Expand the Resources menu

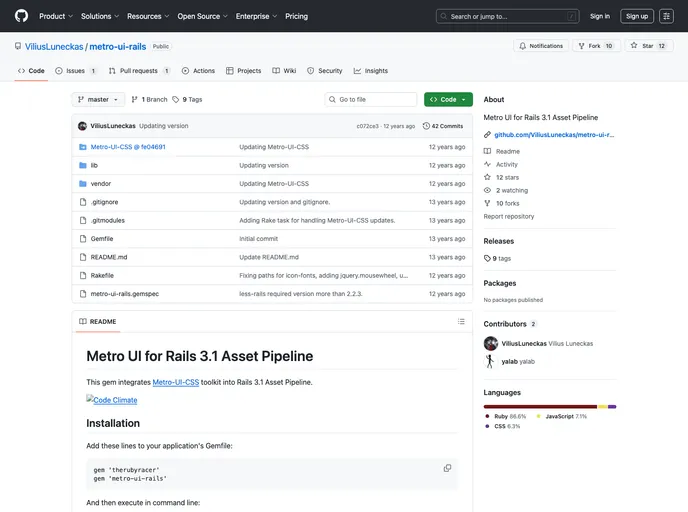tap(148, 16)
